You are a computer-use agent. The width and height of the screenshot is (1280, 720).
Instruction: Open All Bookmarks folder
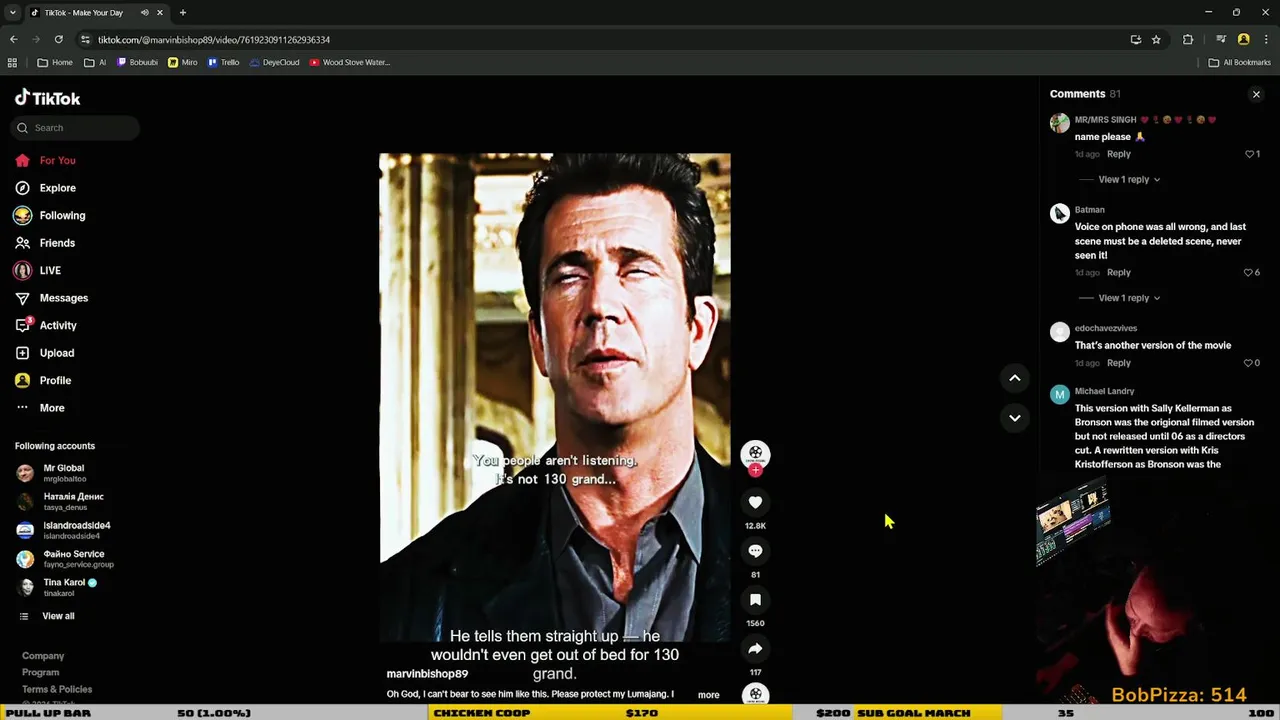[1239, 62]
